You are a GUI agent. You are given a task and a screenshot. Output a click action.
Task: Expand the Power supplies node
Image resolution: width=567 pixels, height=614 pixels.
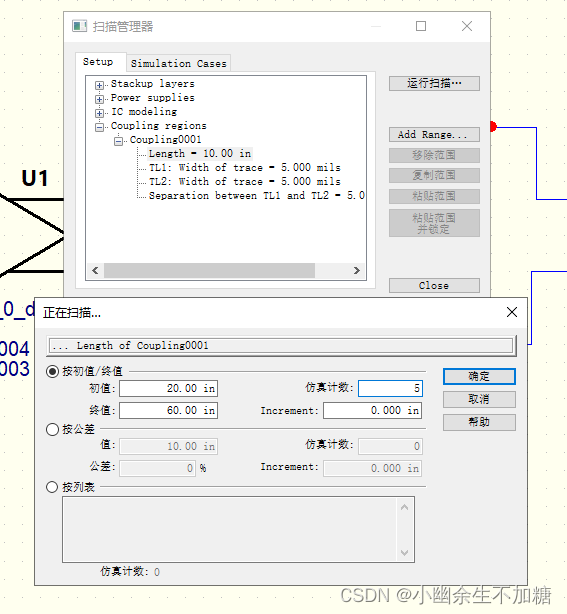click(x=99, y=99)
